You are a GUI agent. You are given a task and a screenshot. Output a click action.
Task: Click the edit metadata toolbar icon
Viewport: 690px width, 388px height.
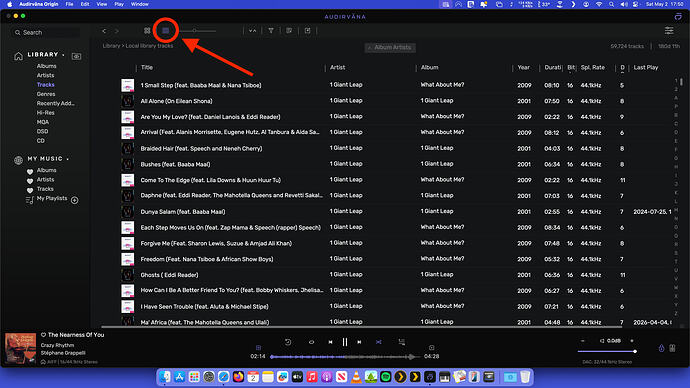pyautogui.click(x=289, y=30)
